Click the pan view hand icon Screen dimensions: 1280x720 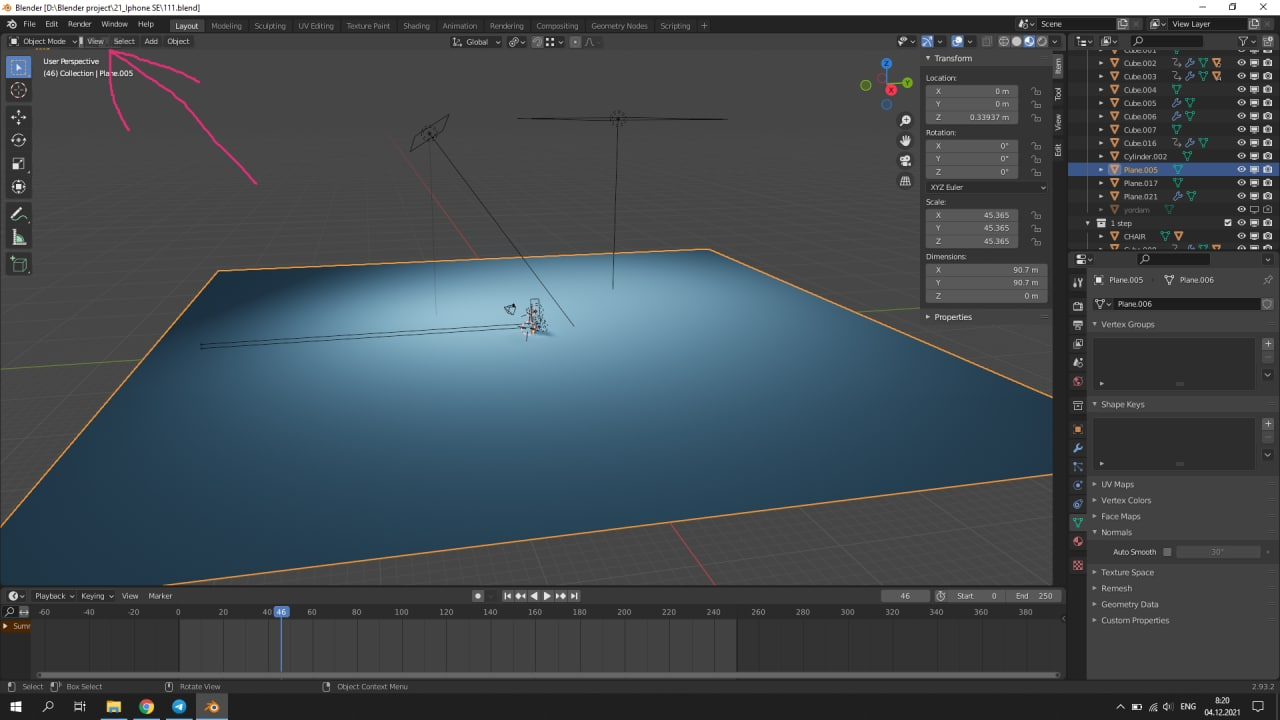pos(905,140)
